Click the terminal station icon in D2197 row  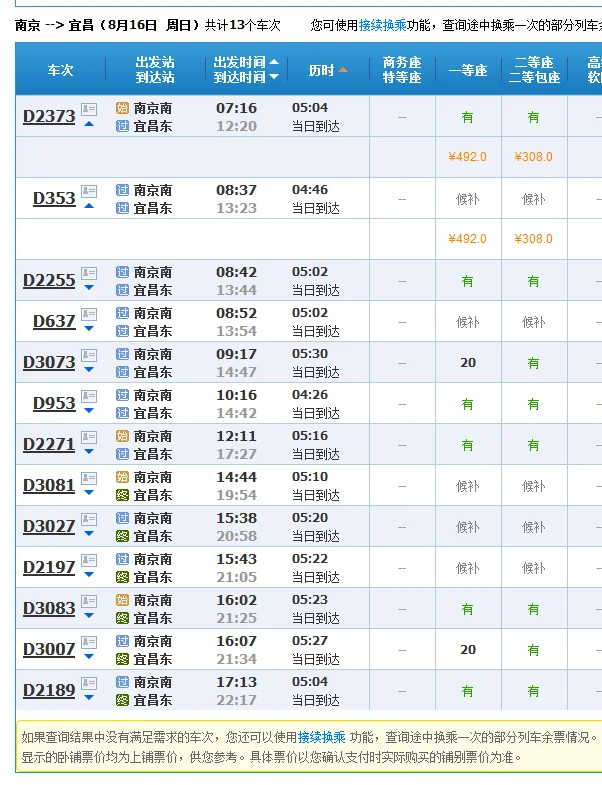[123, 578]
